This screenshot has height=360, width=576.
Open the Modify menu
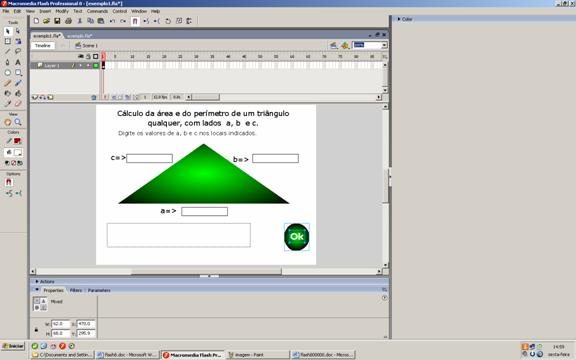point(62,11)
